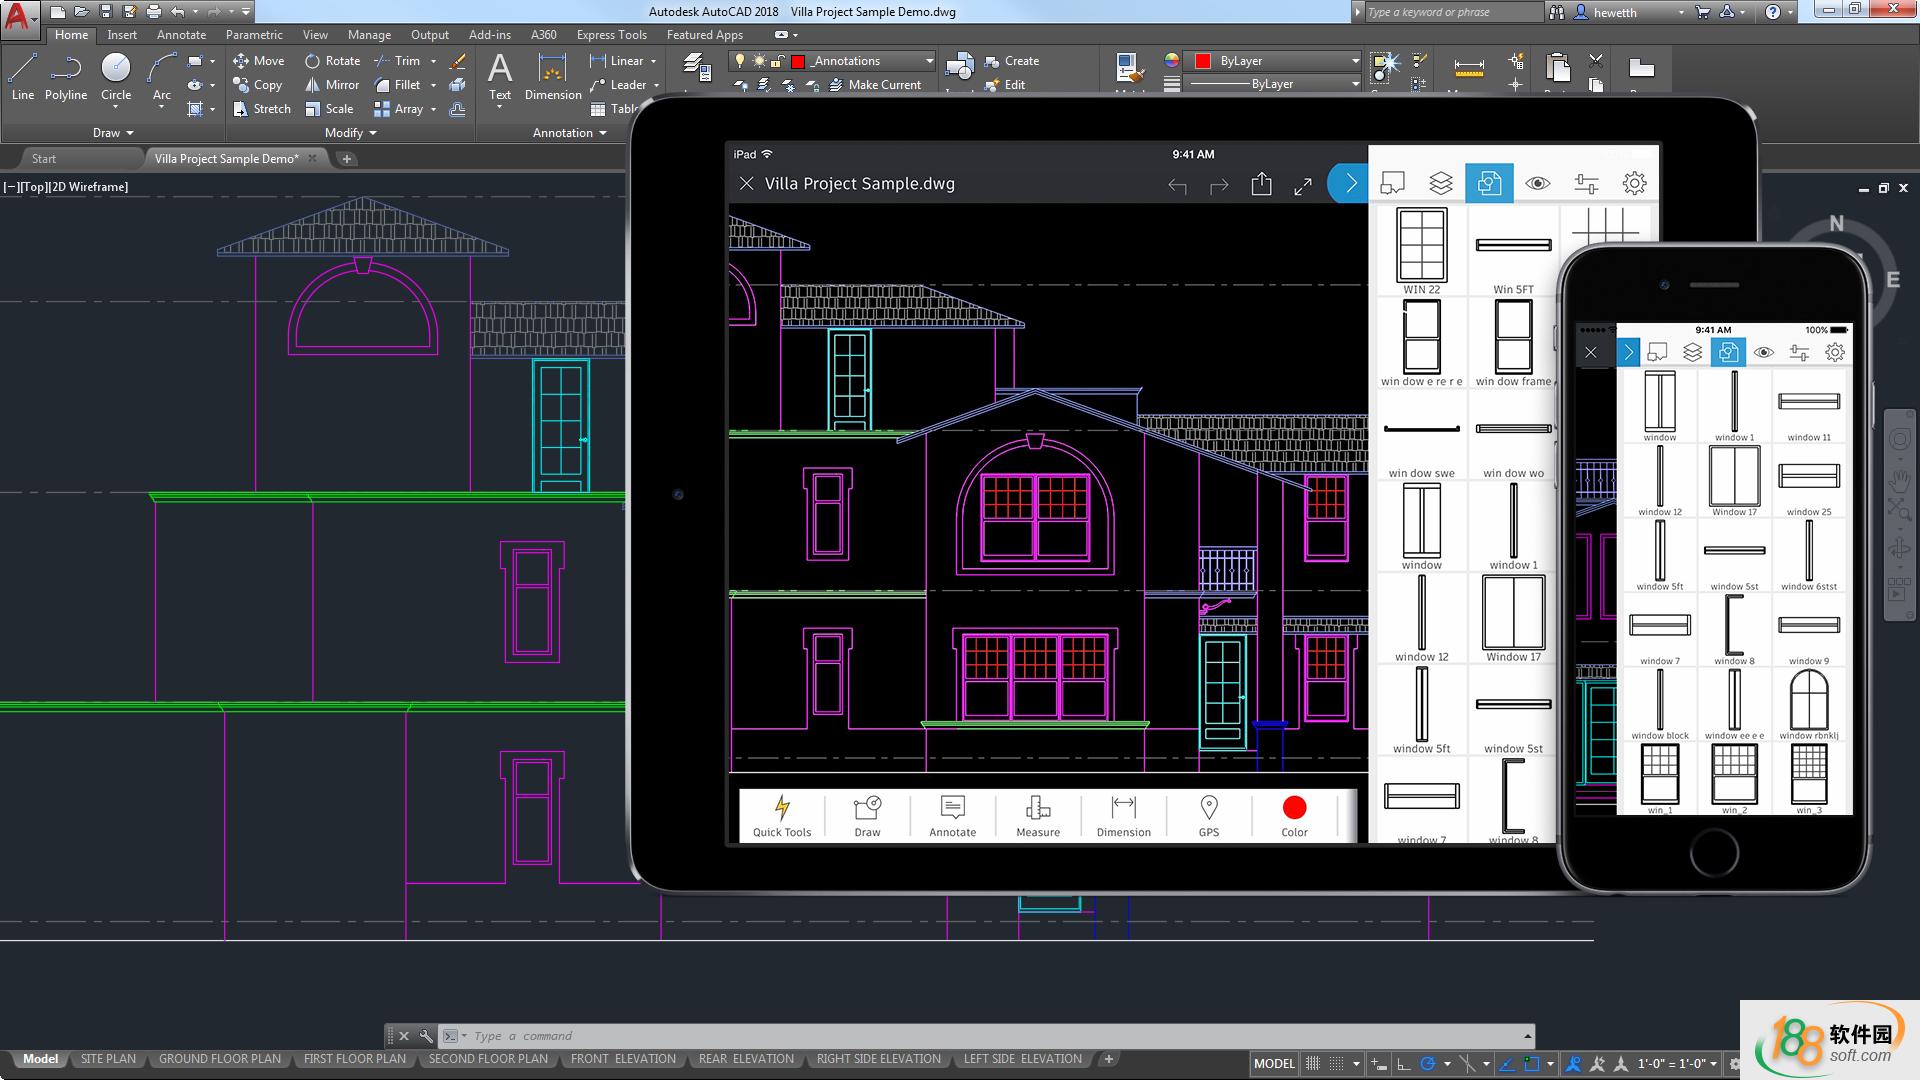Open Layers panel icon on iPad
This screenshot has height=1080, width=1920.
coord(1440,183)
